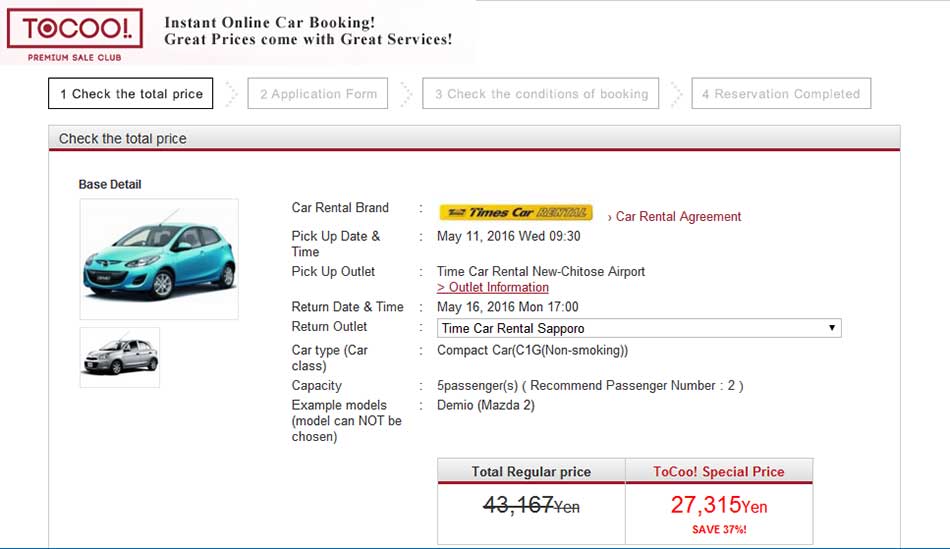Click the SAVE 37%! text
Viewport: 950px width, 549px height.
(719, 530)
